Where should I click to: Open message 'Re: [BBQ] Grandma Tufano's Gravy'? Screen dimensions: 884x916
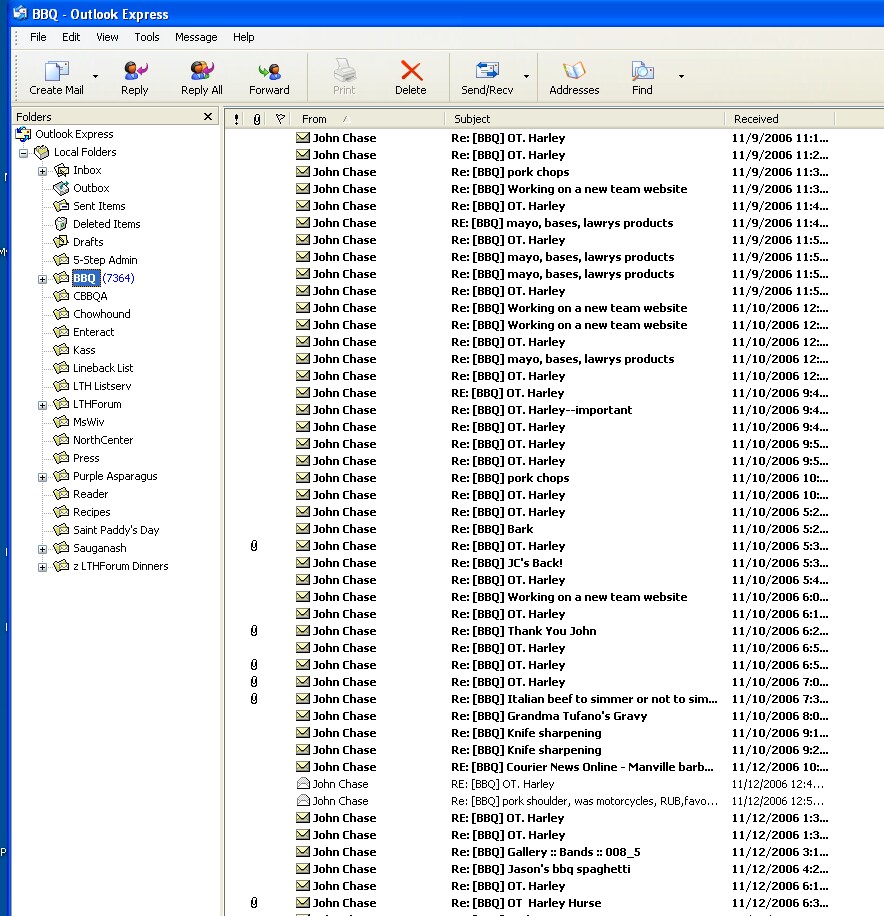pyautogui.click(x=549, y=716)
